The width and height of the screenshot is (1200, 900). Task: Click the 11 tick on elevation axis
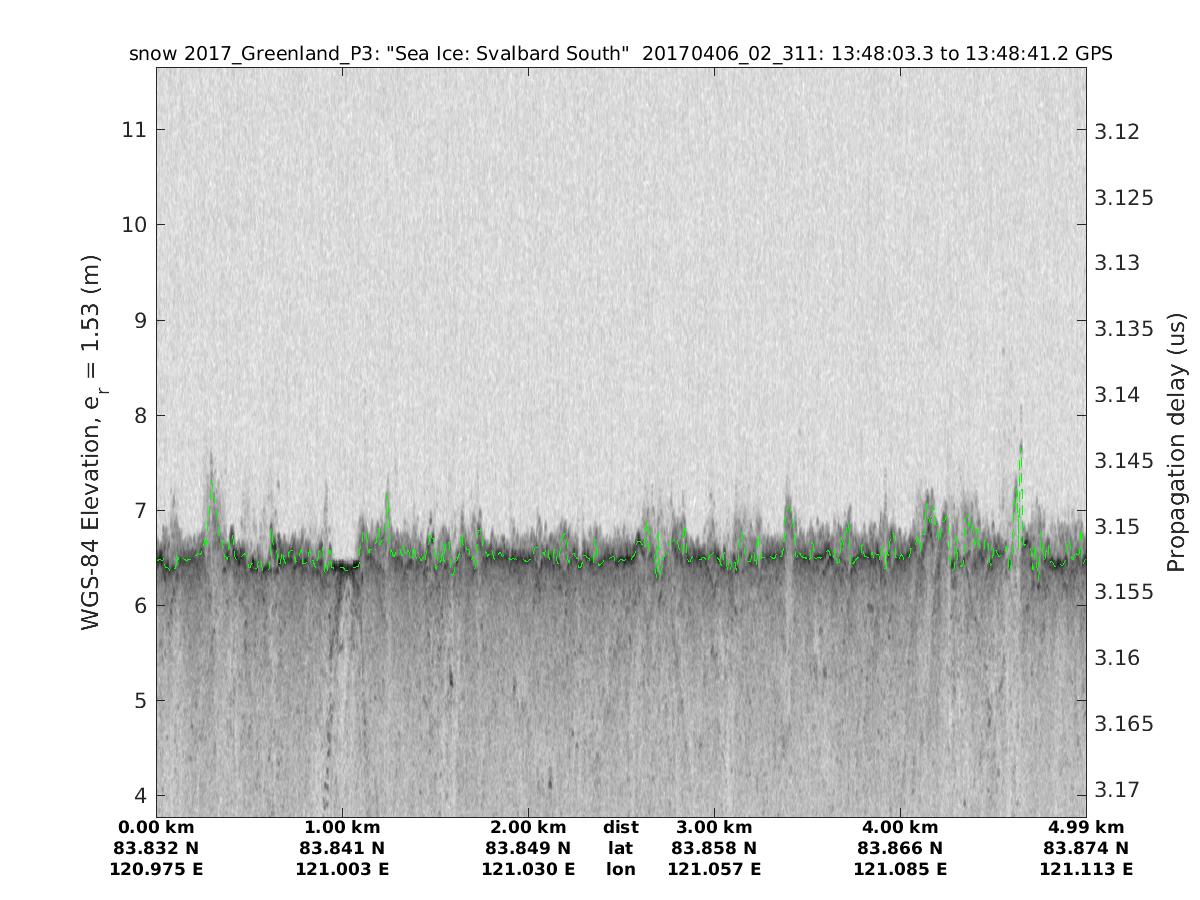point(134,129)
